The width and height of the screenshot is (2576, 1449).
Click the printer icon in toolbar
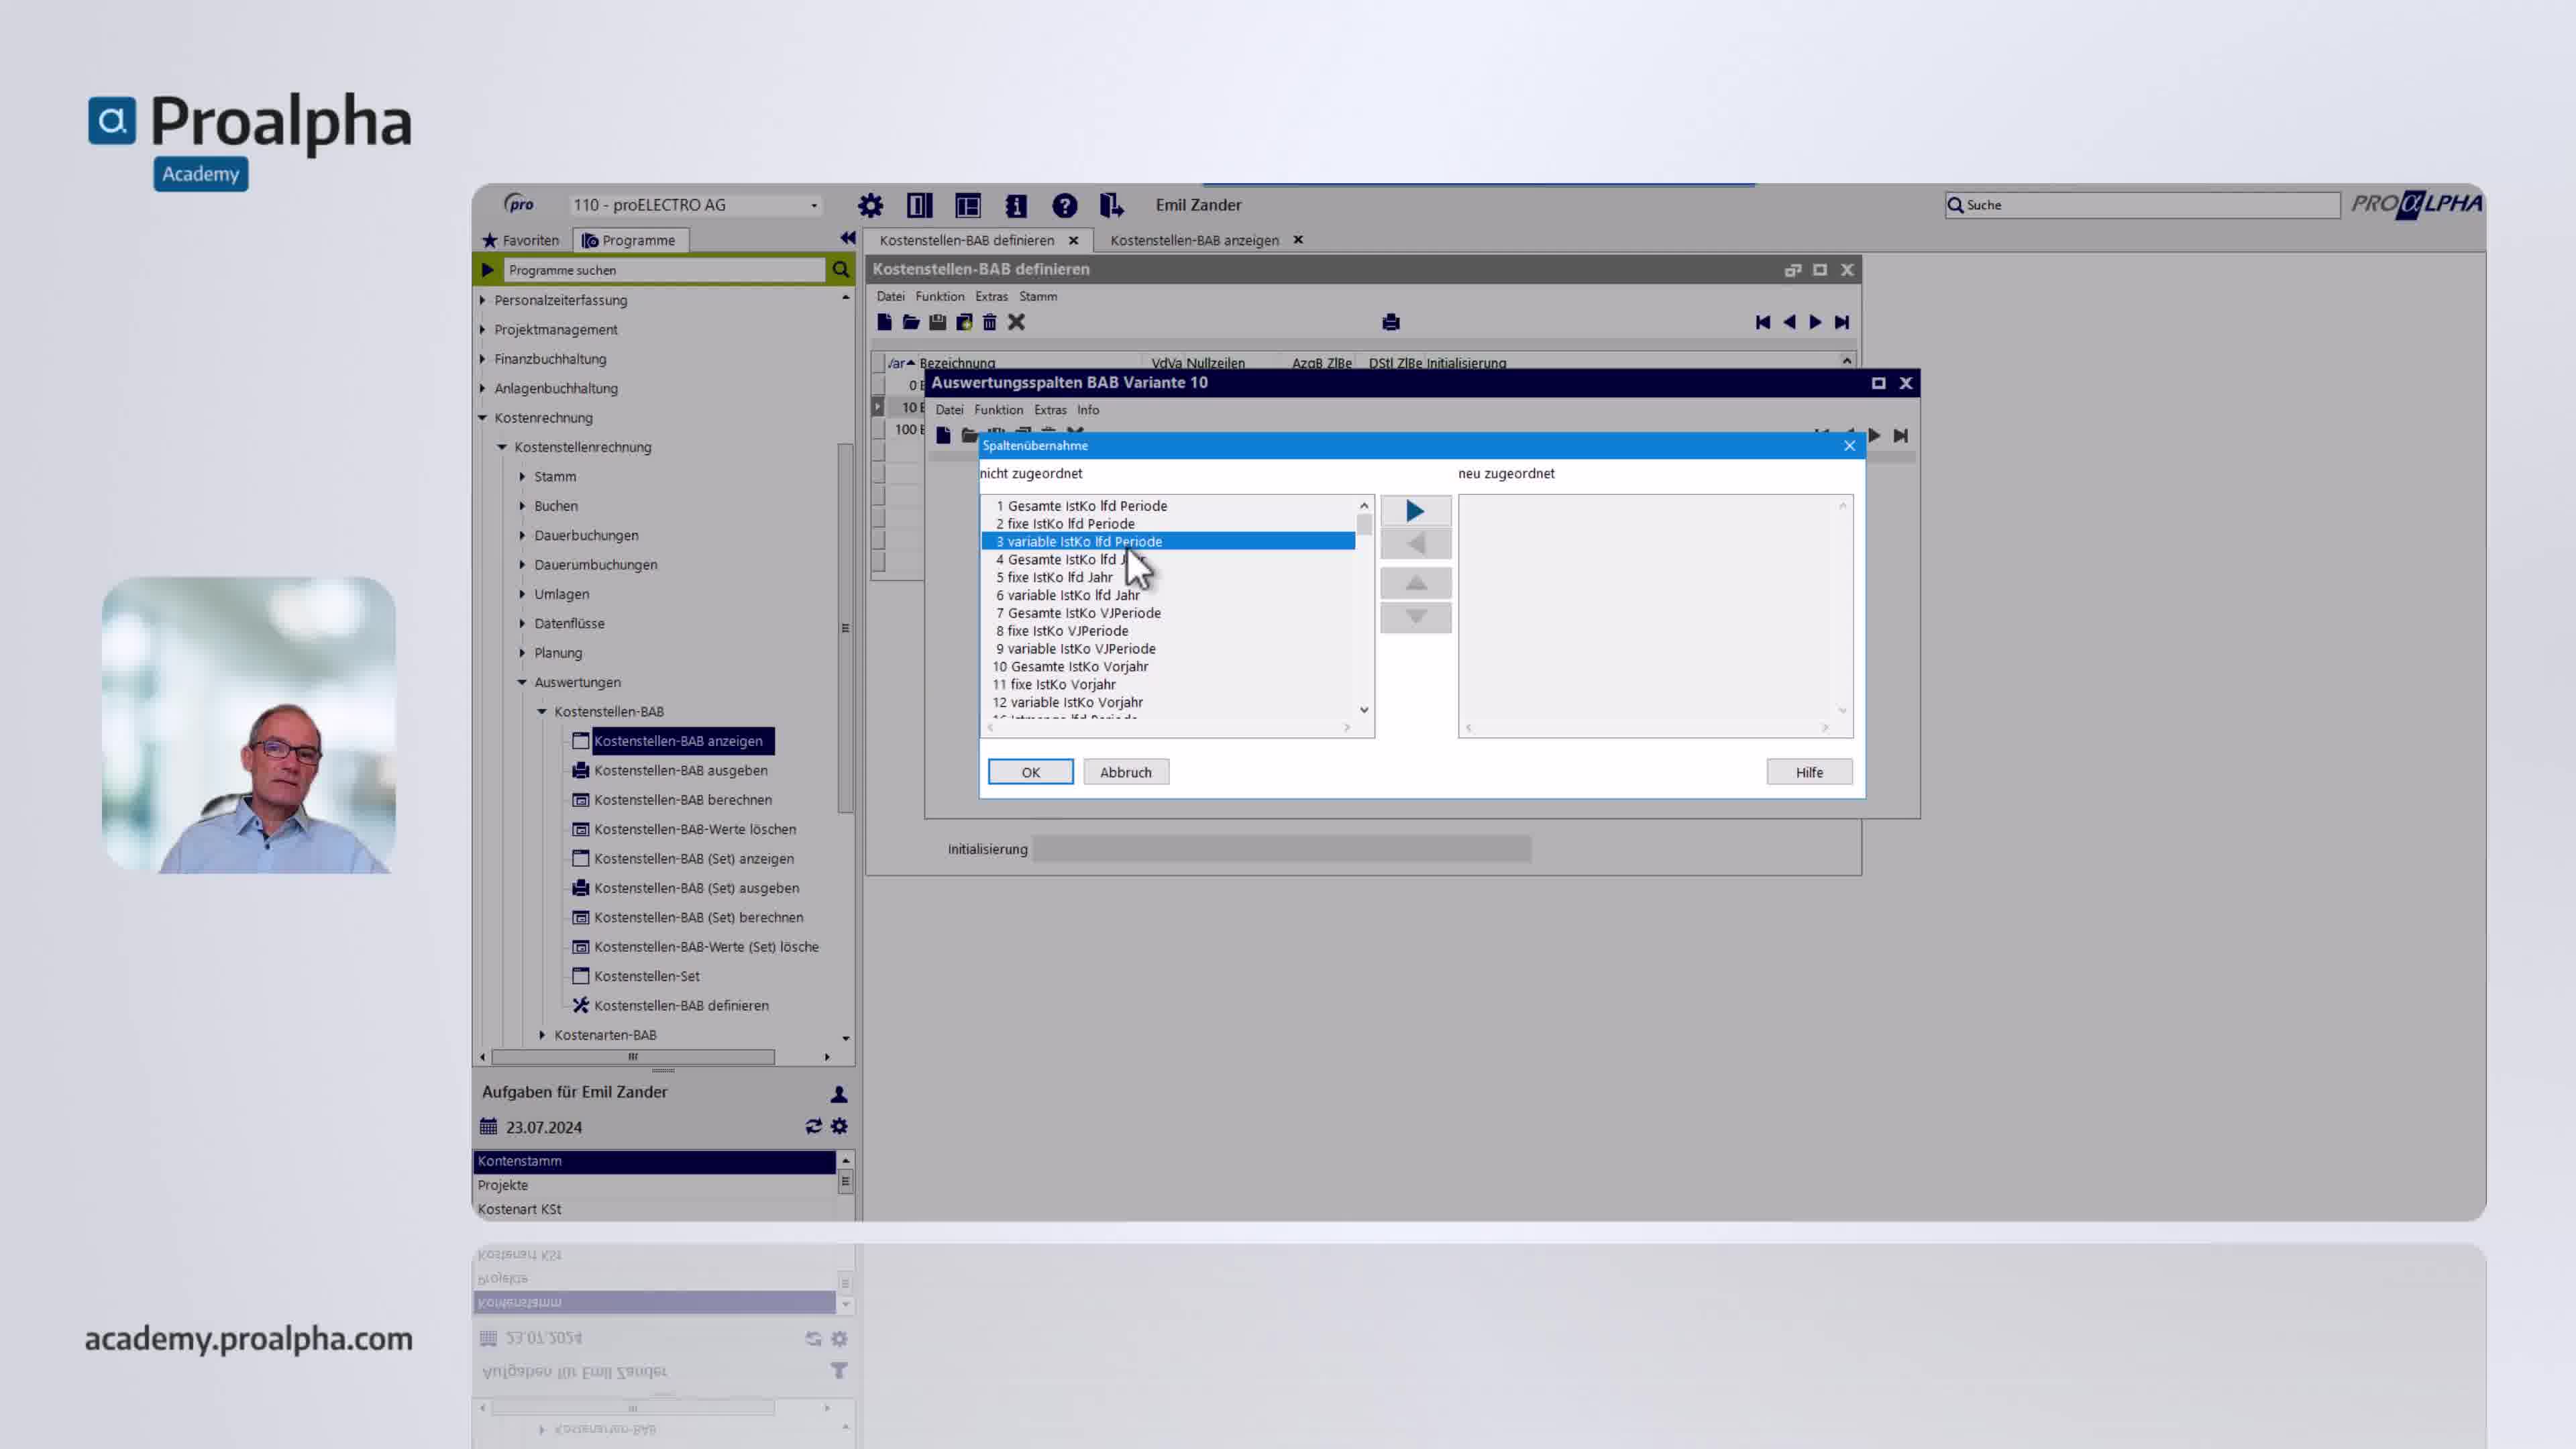click(1390, 322)
